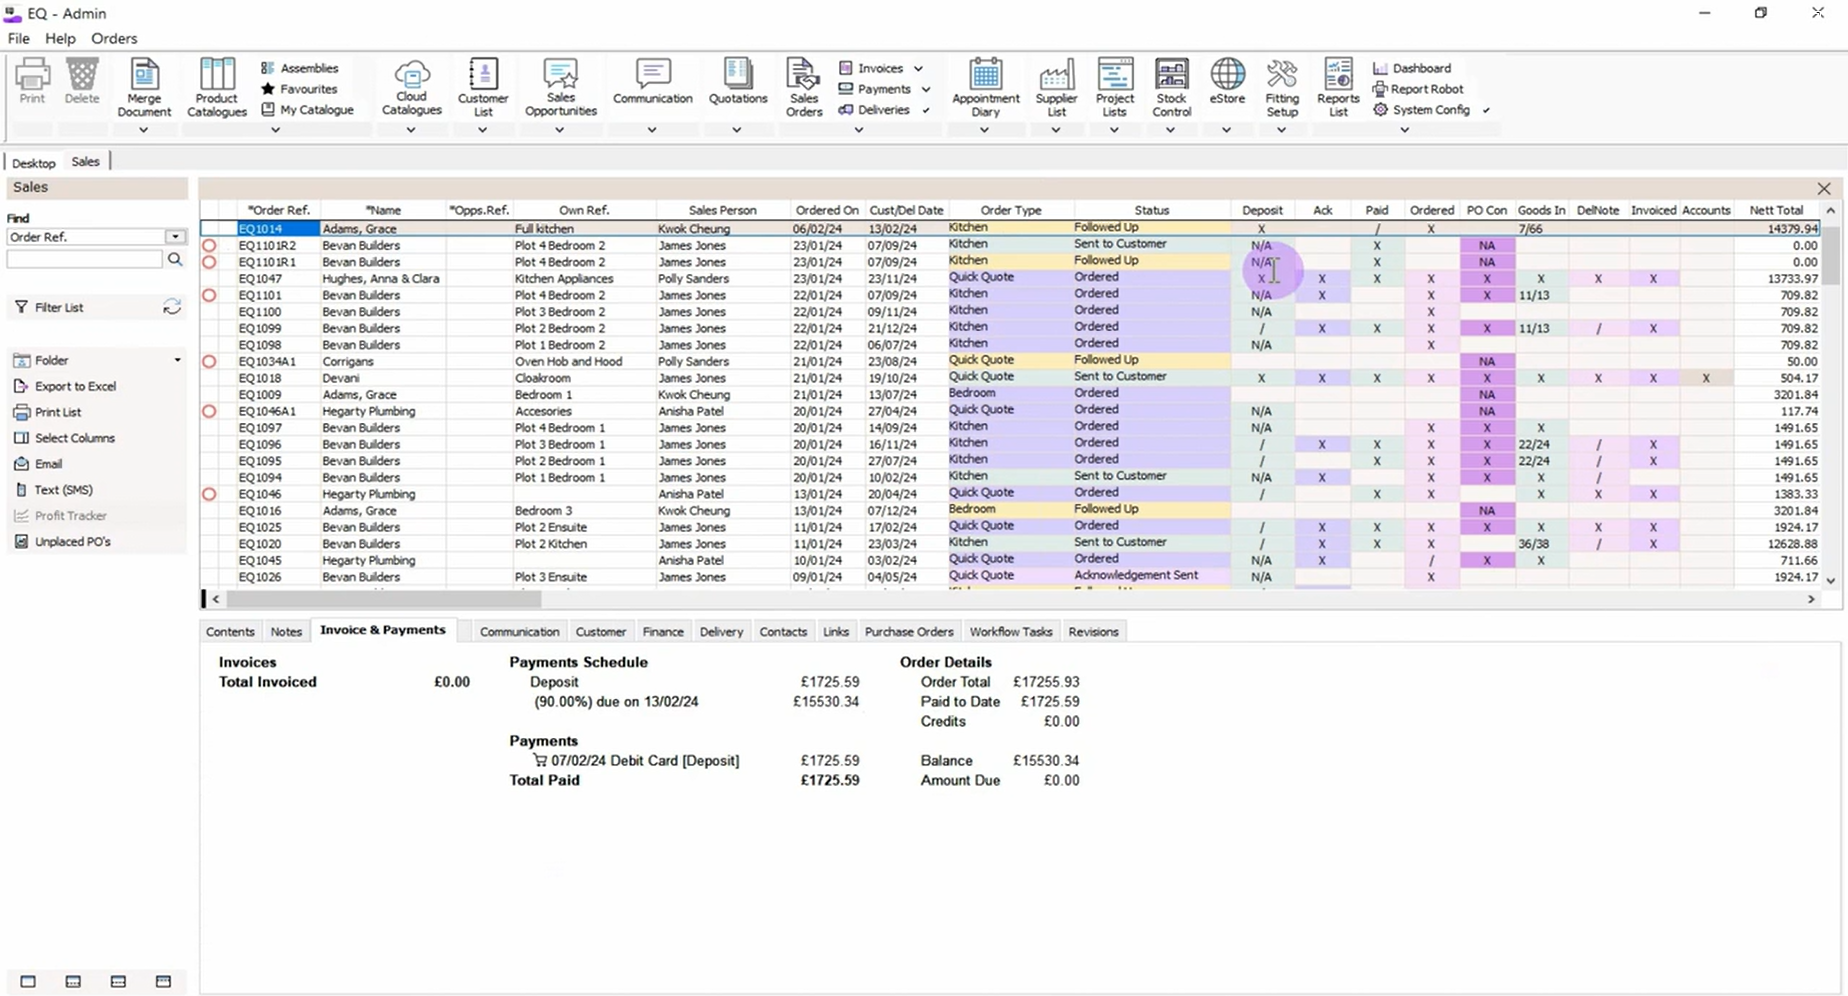The image size is (1848, 996).
Task: Click the Filter List button
Action: point(49,307)
